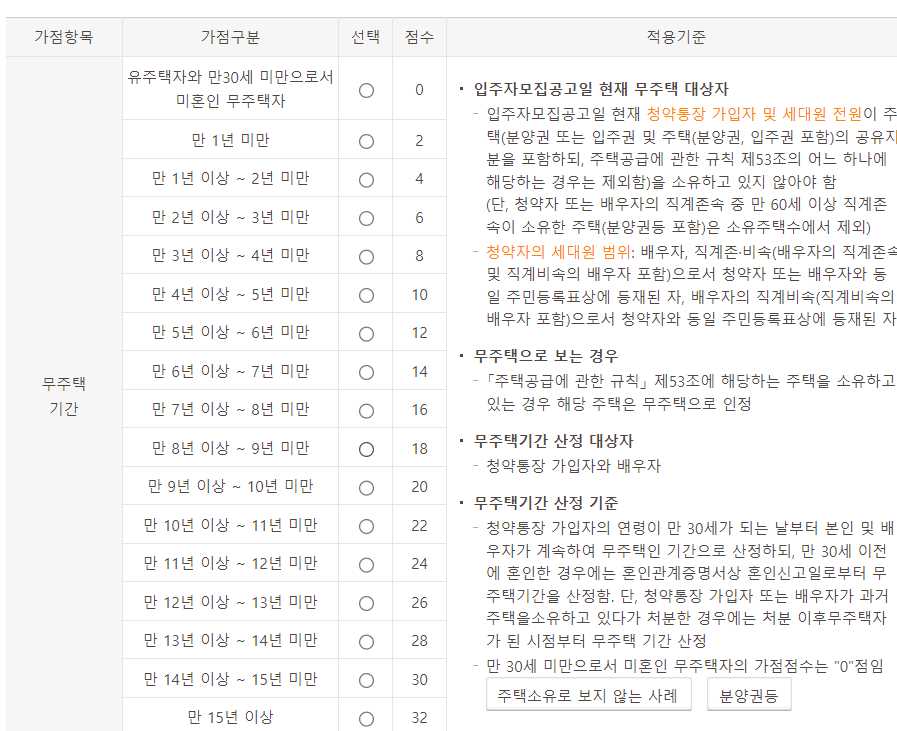This screenshot has width=897, height=731.
Task: Click the 분양권등 button
Action: point(749,695)
